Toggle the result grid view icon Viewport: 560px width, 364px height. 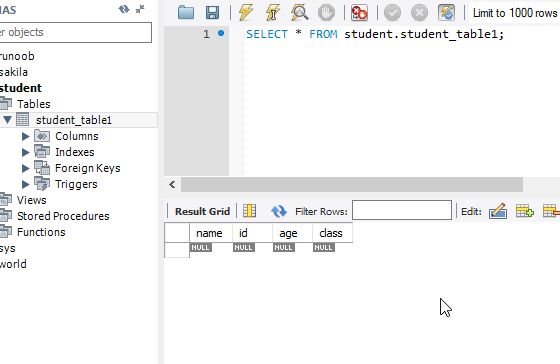pyautogui.click(x=250, y=211)
